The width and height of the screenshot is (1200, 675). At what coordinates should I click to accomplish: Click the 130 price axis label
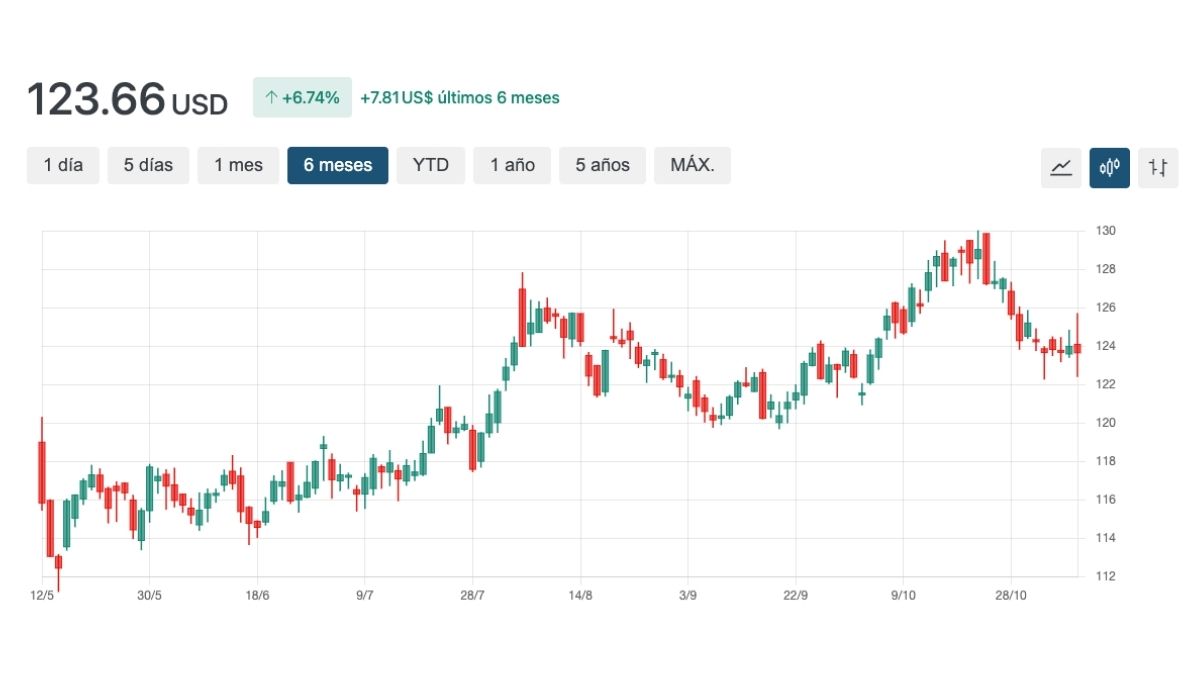pos(1104,231)
